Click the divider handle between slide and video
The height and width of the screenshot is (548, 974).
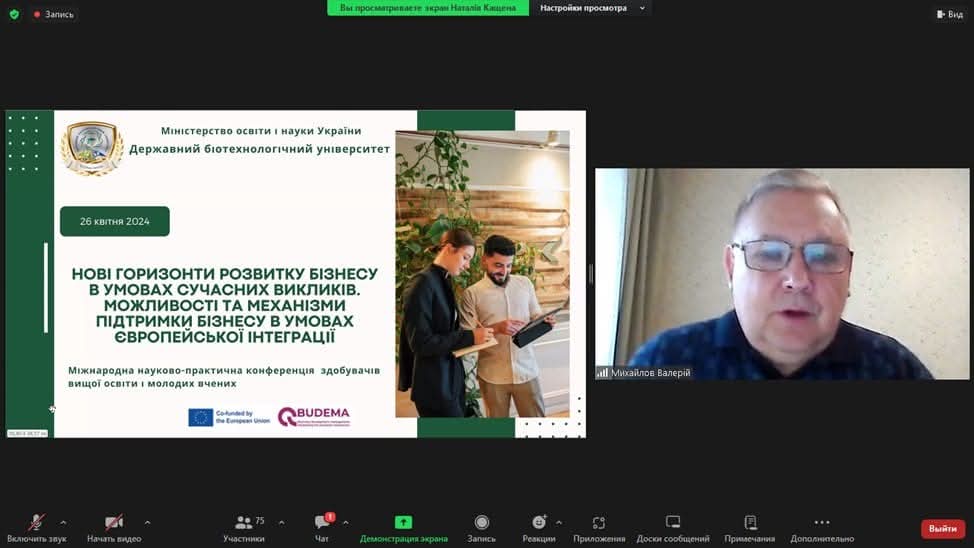tap(590, 273)
